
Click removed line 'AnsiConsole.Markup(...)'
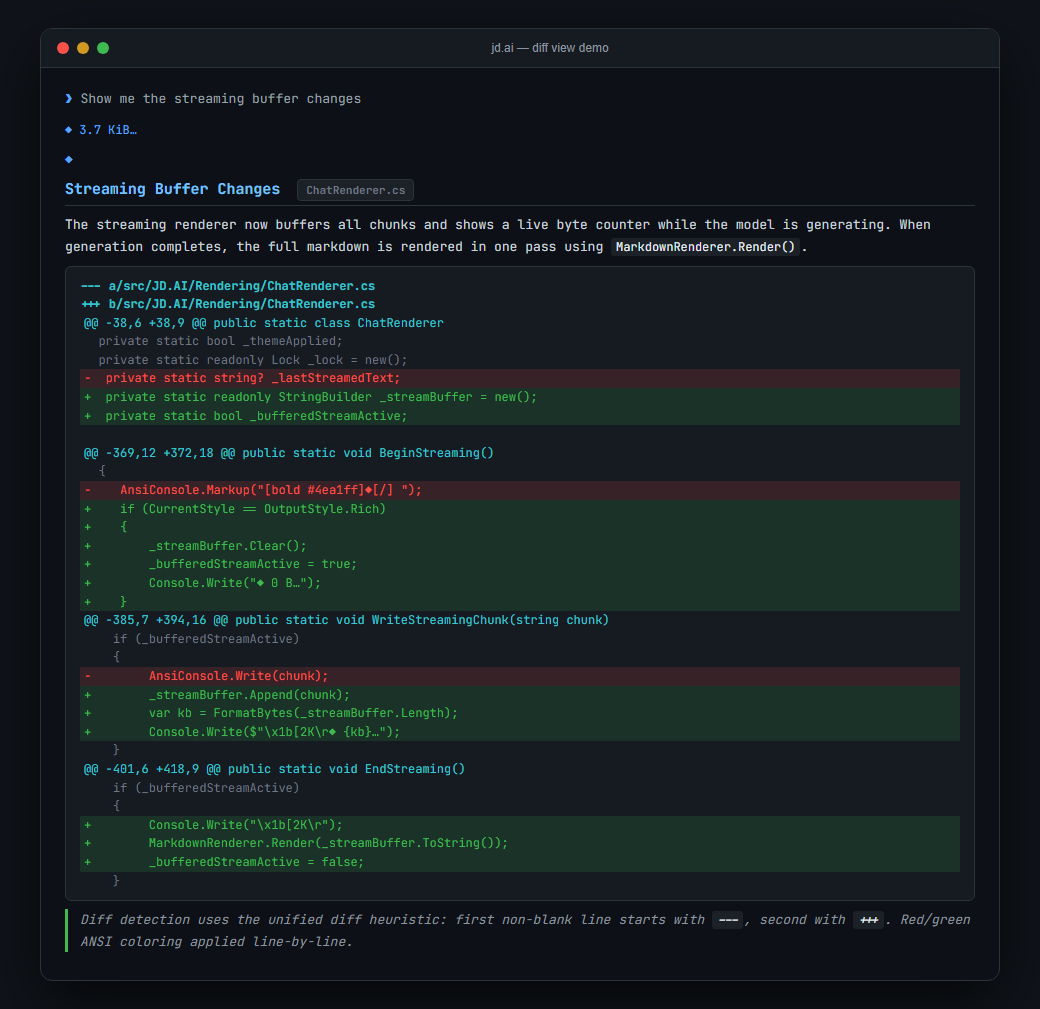click(x=520, y=490)
